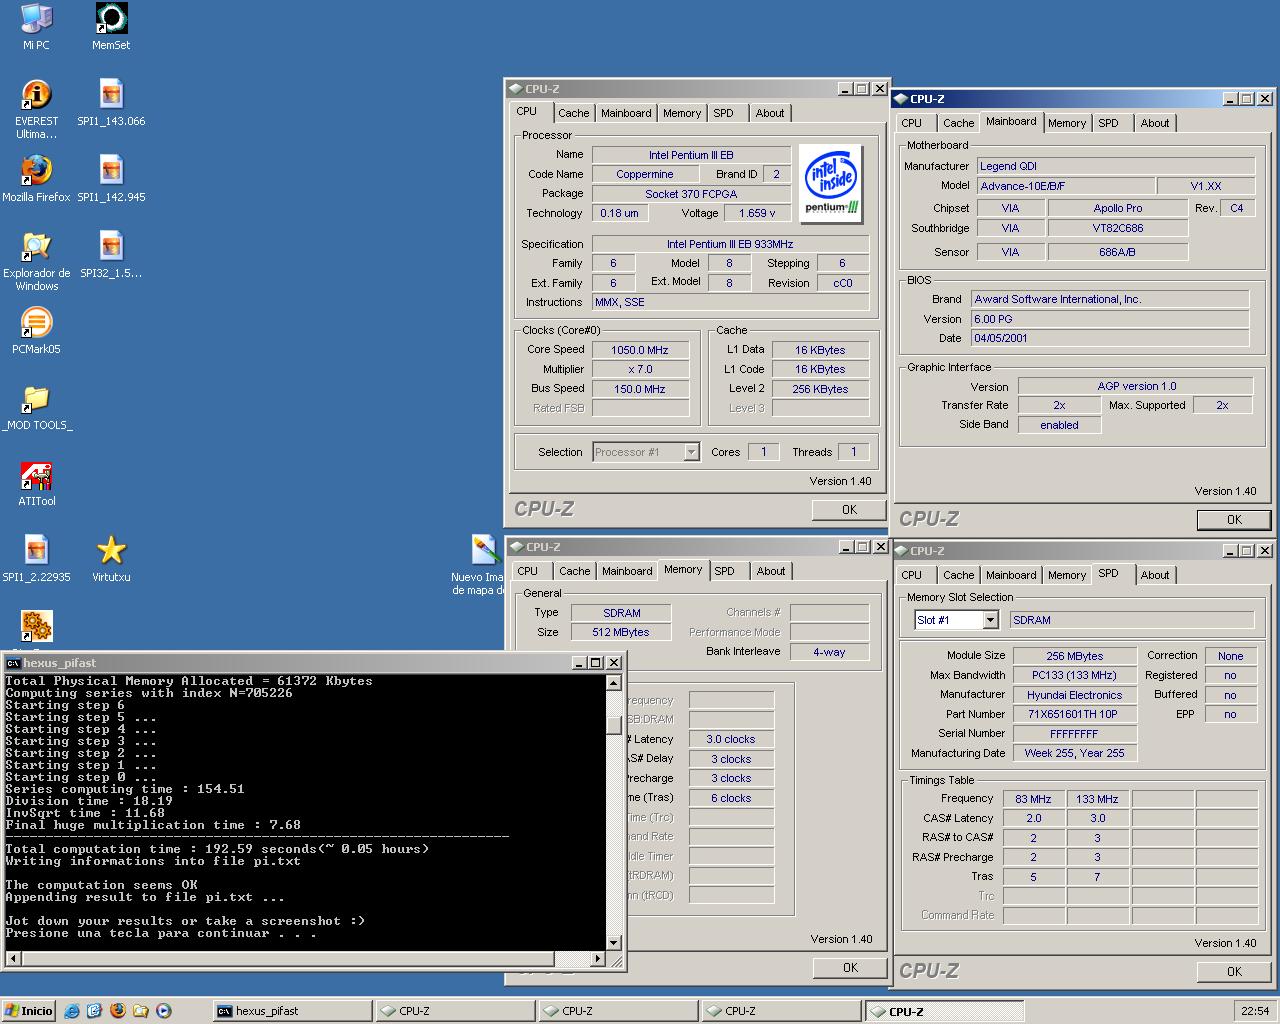
Task: Launch the PCMark05 desktop shortcut
Action: click(x=36, y=322)
